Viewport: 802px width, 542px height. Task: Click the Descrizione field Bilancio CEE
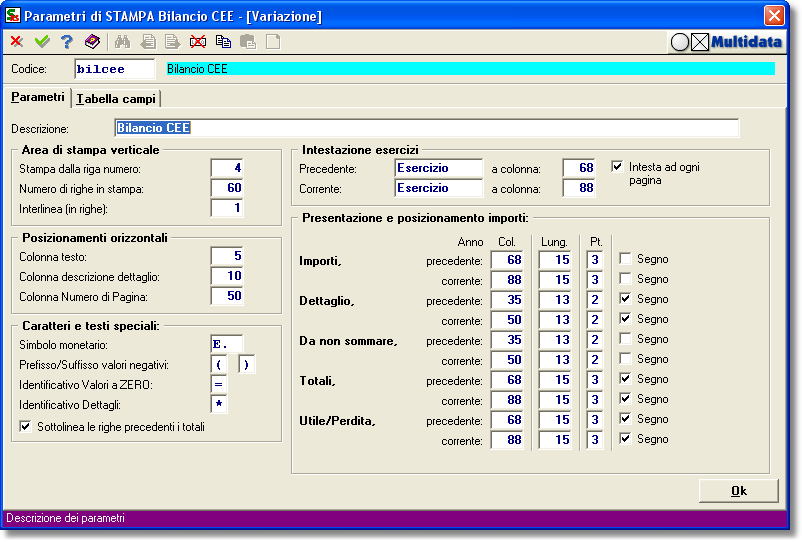point(427,128)
